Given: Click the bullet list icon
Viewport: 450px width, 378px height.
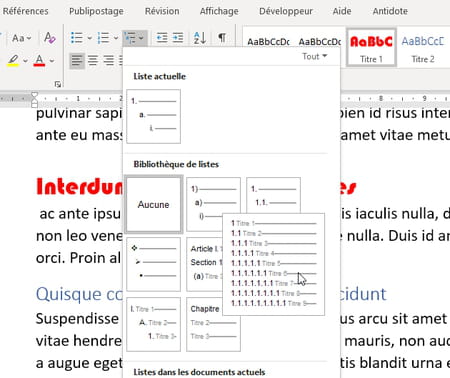Looking at the screenshot, I should click(77, 38).
